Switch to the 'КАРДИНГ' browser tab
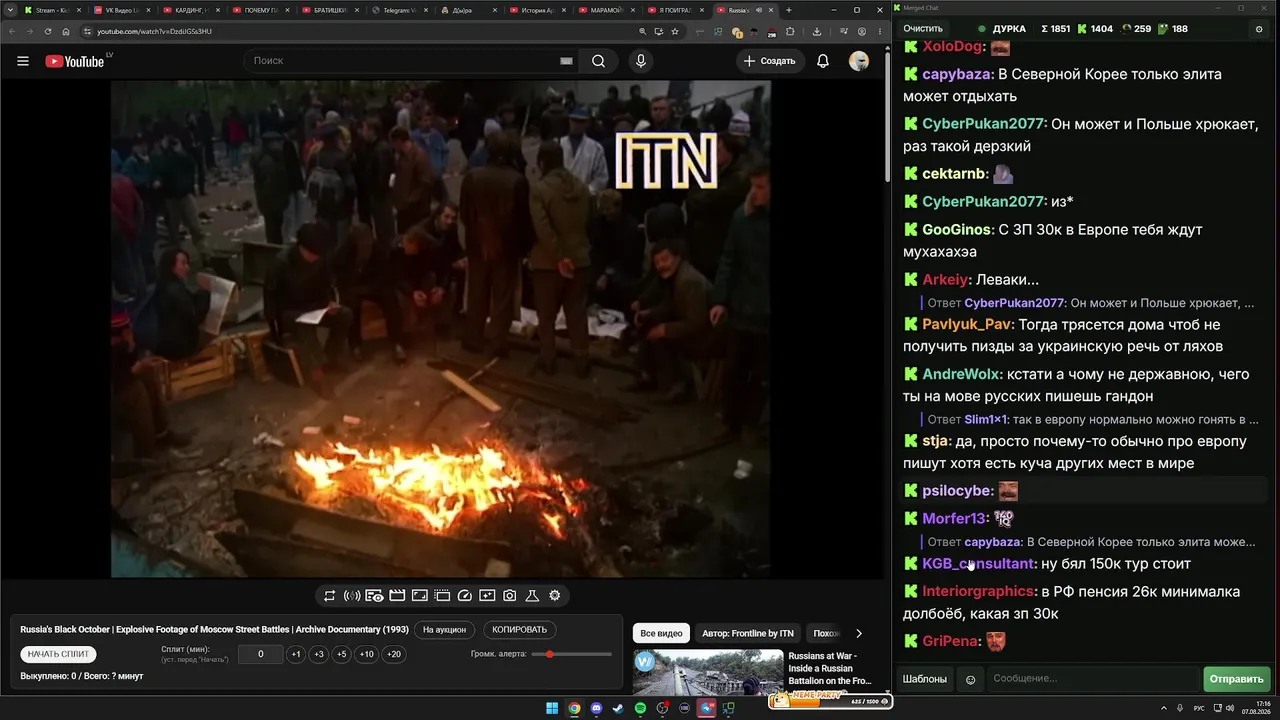Viewport: 1280px width, 720px height. point(191,10)
